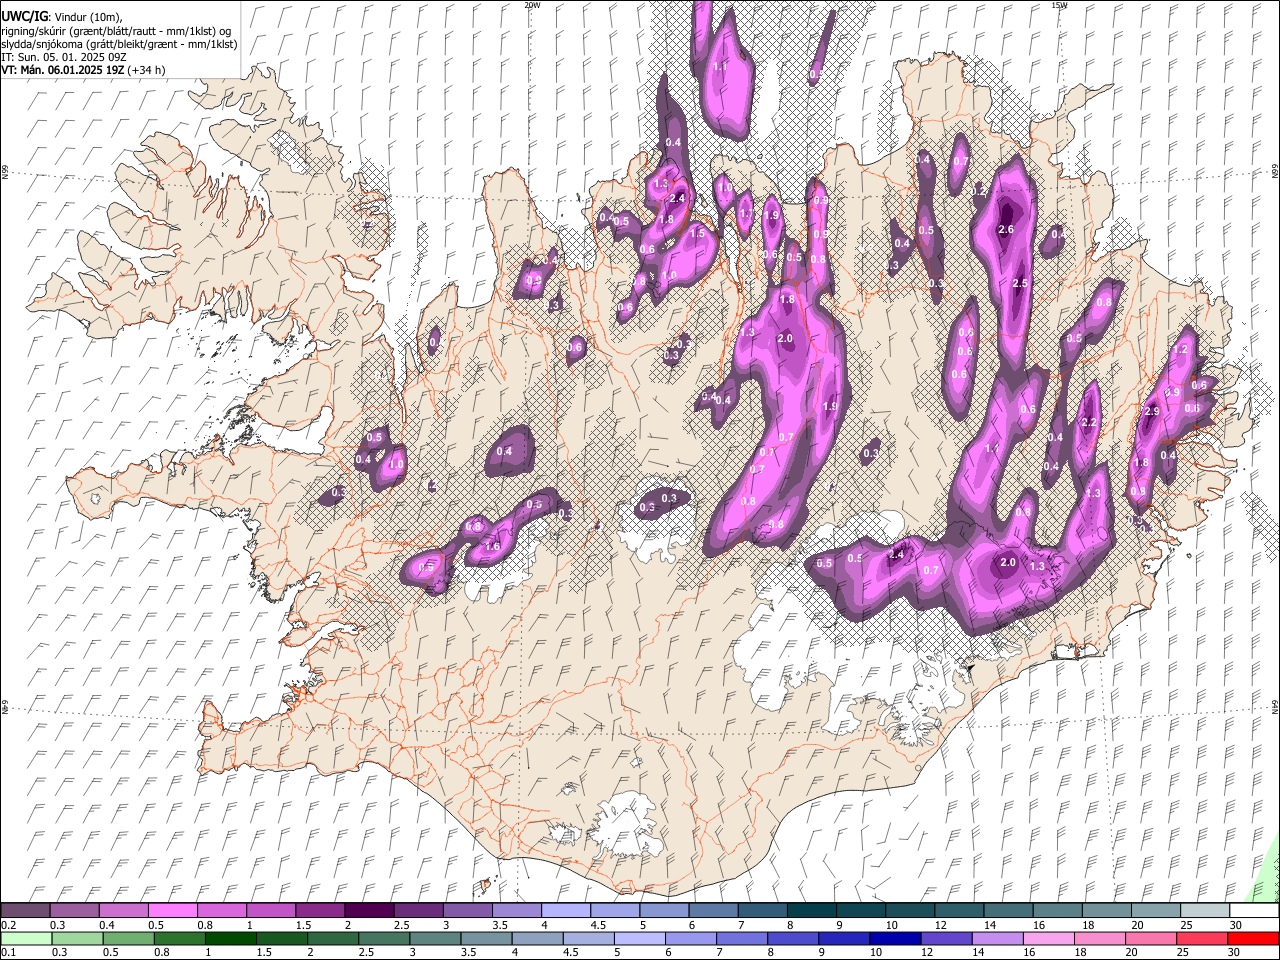1280x960 pixels.
Task: Click the 'slydda/snjókoma' description line
Action: pyautogui.click(x=120, y=44)
